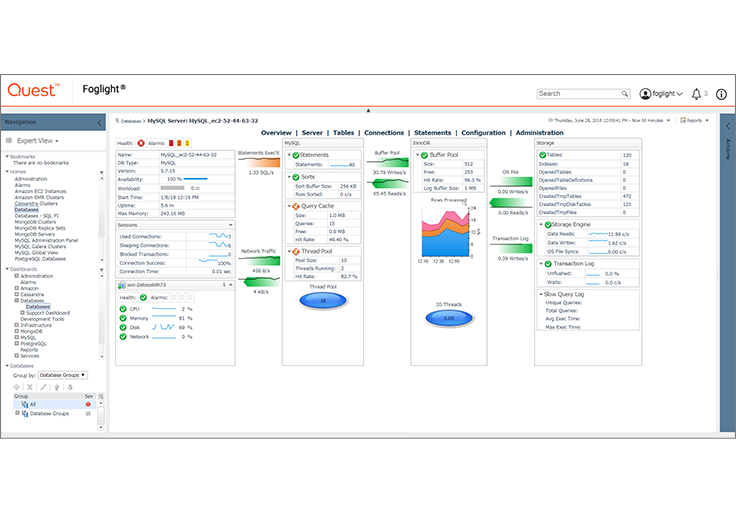
Task: Click the Network green check icon
Action: (x=123, y=337)
